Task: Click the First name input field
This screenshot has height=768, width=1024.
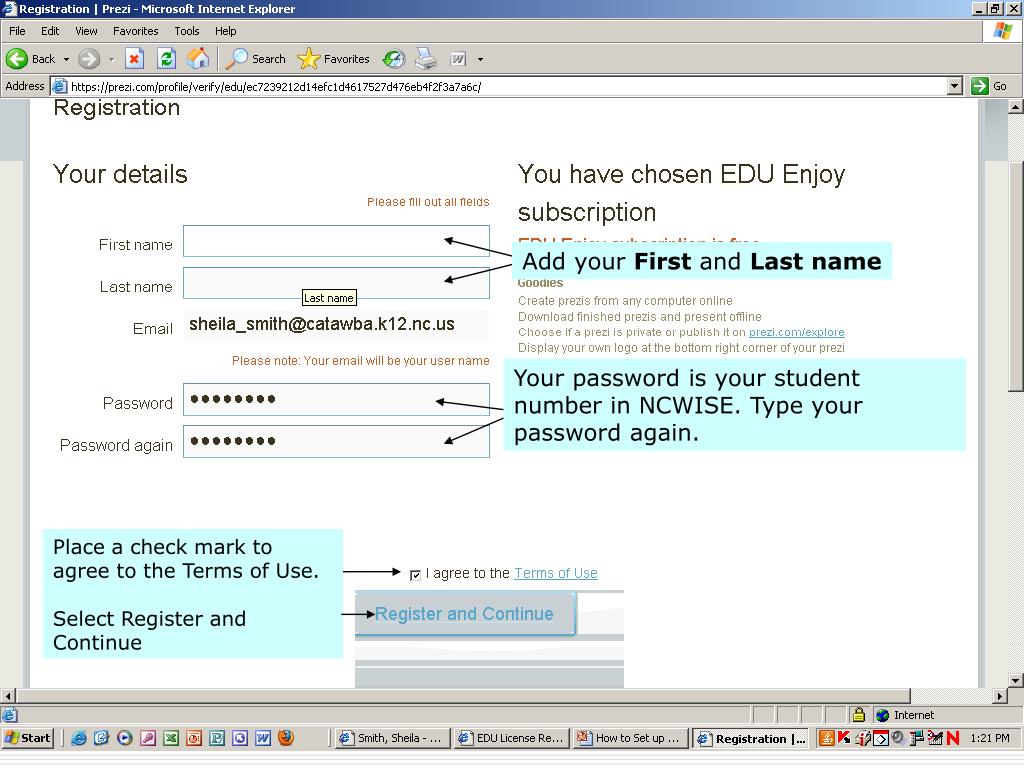Action: pyautogui.click(x=336, y=241)
